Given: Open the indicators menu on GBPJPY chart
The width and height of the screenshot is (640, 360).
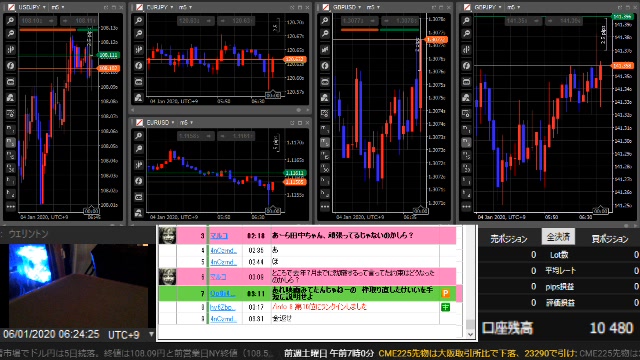Looking at the screenshot, I should tap(466, 66).
